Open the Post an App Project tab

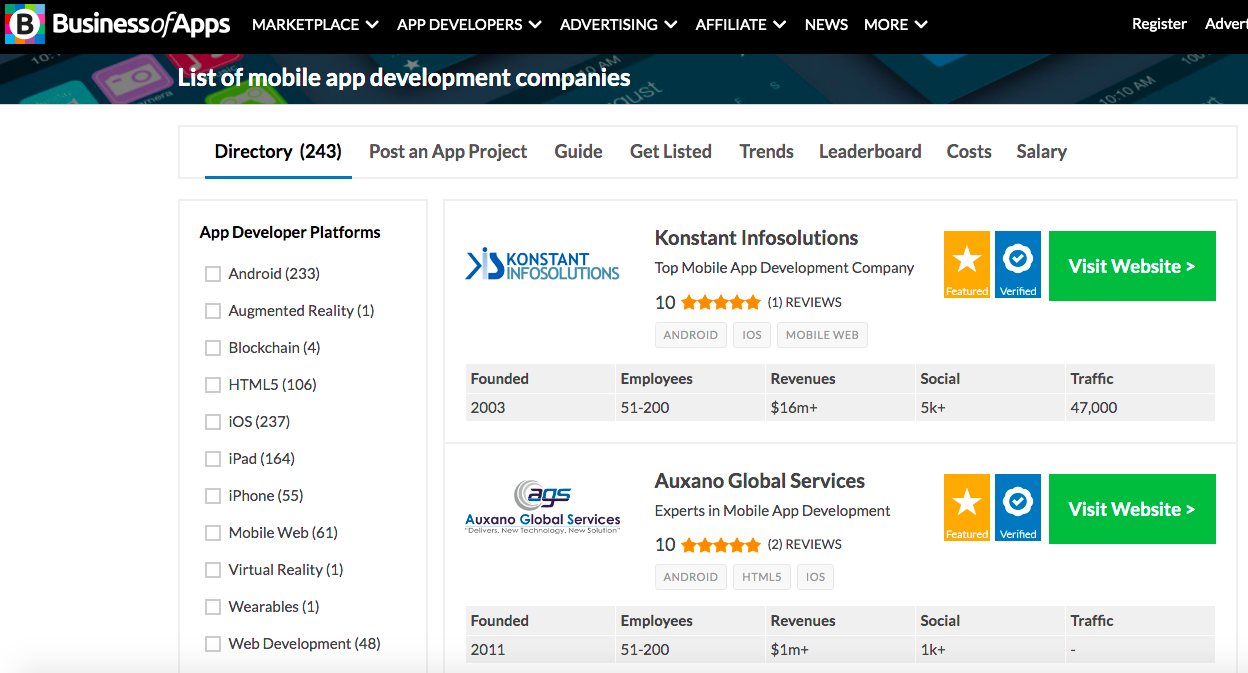point(448,152)
